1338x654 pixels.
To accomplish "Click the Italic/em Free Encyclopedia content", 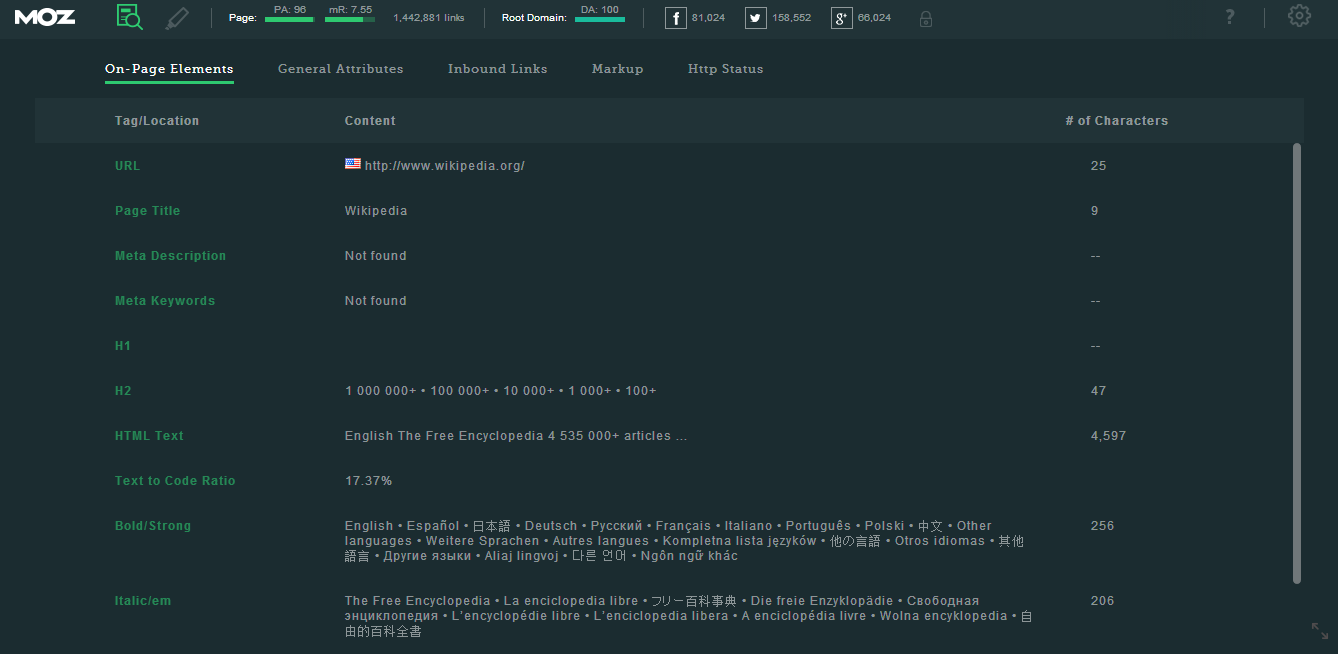I will click(689, 616).
